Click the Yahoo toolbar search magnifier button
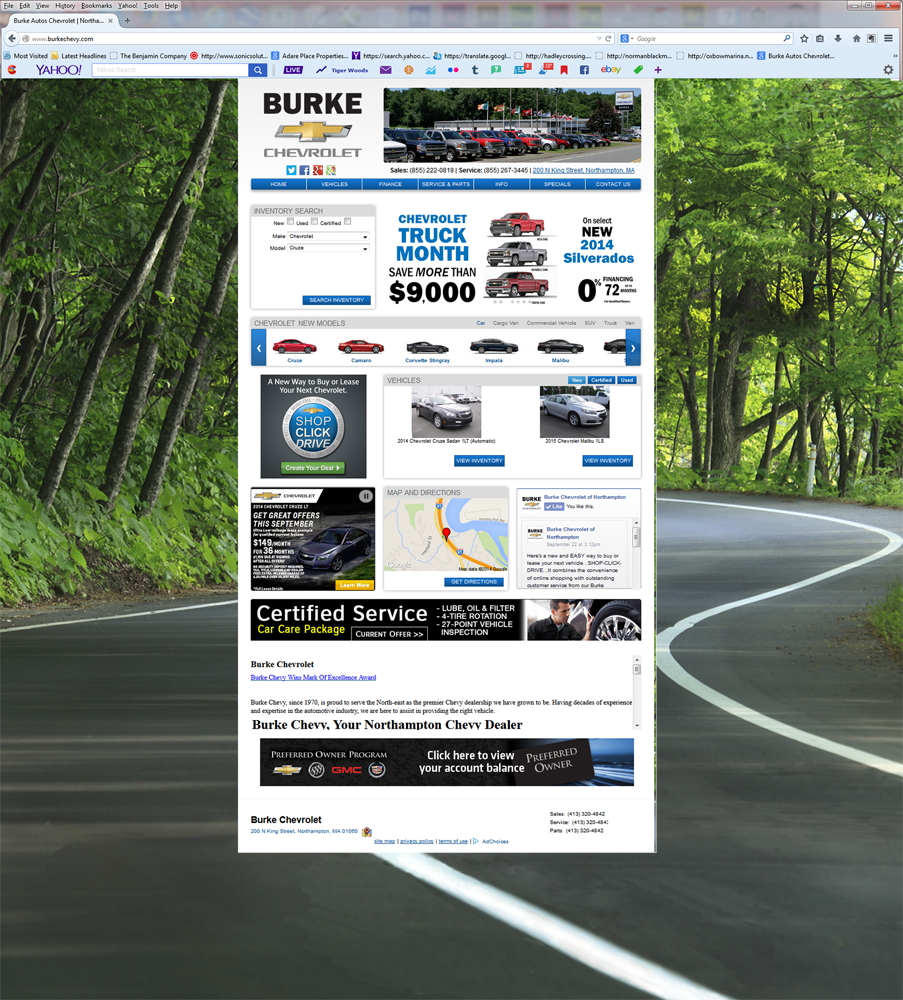This screenshot has width=903, height=1000. click(258, 70)
